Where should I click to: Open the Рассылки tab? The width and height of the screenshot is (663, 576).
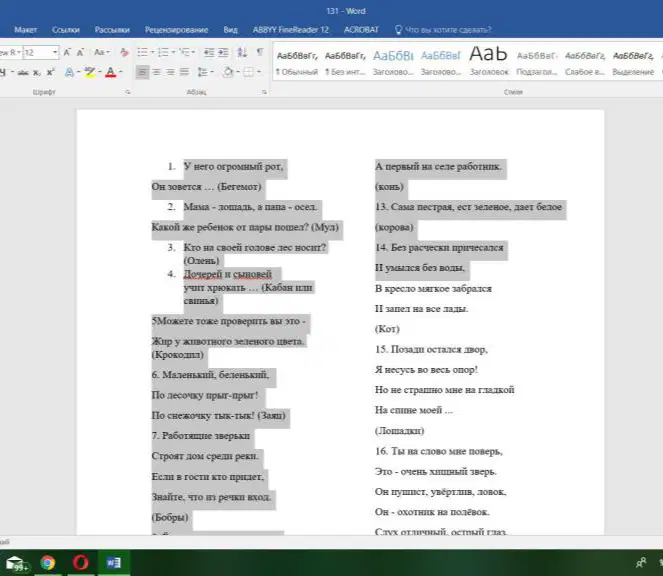pos(112,30)
